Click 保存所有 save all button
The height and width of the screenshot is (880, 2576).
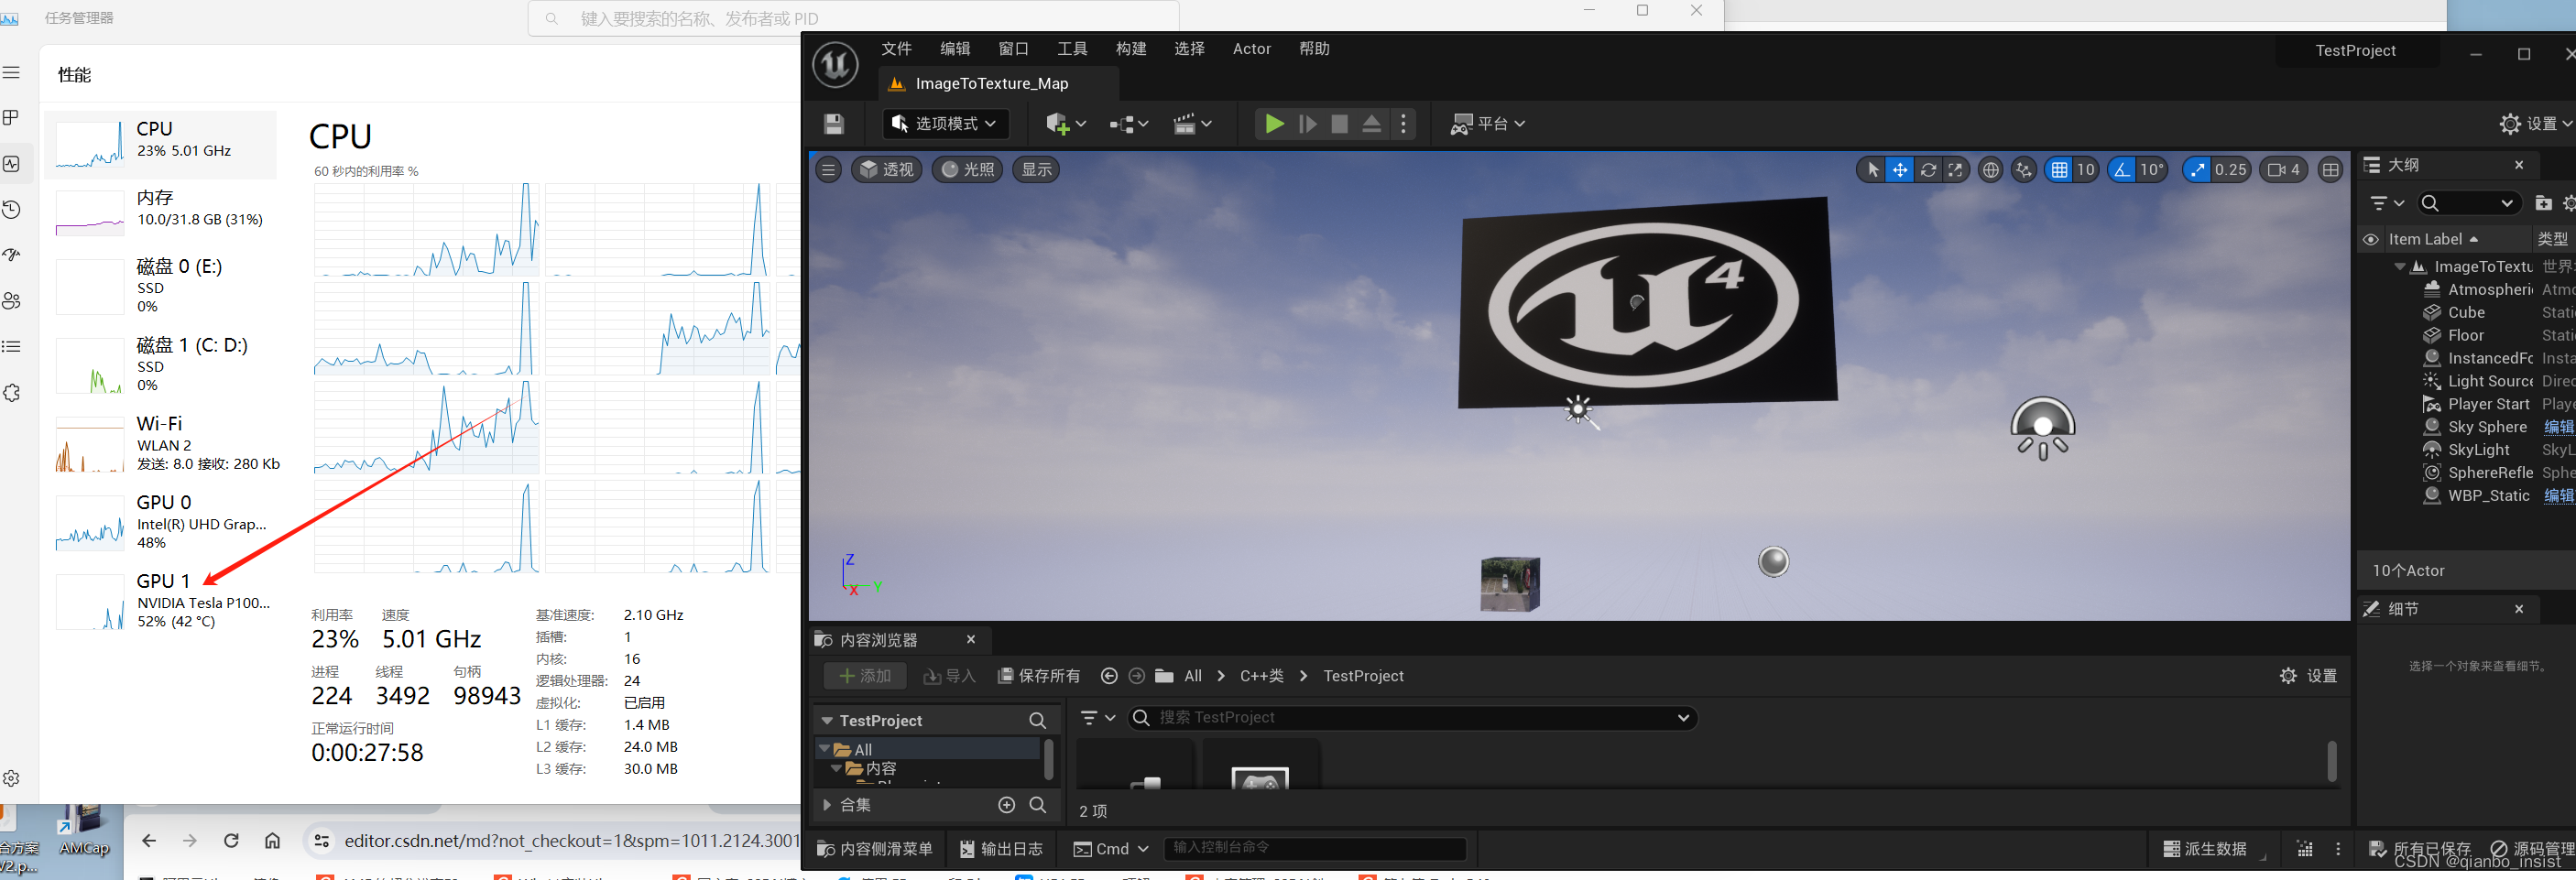(x=1039, y=676)
